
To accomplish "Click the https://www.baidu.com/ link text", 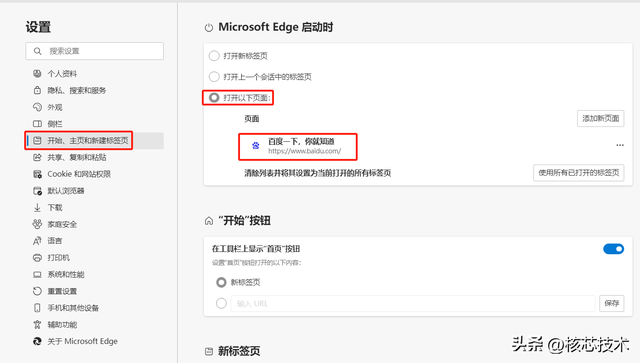I will (304, 151).
